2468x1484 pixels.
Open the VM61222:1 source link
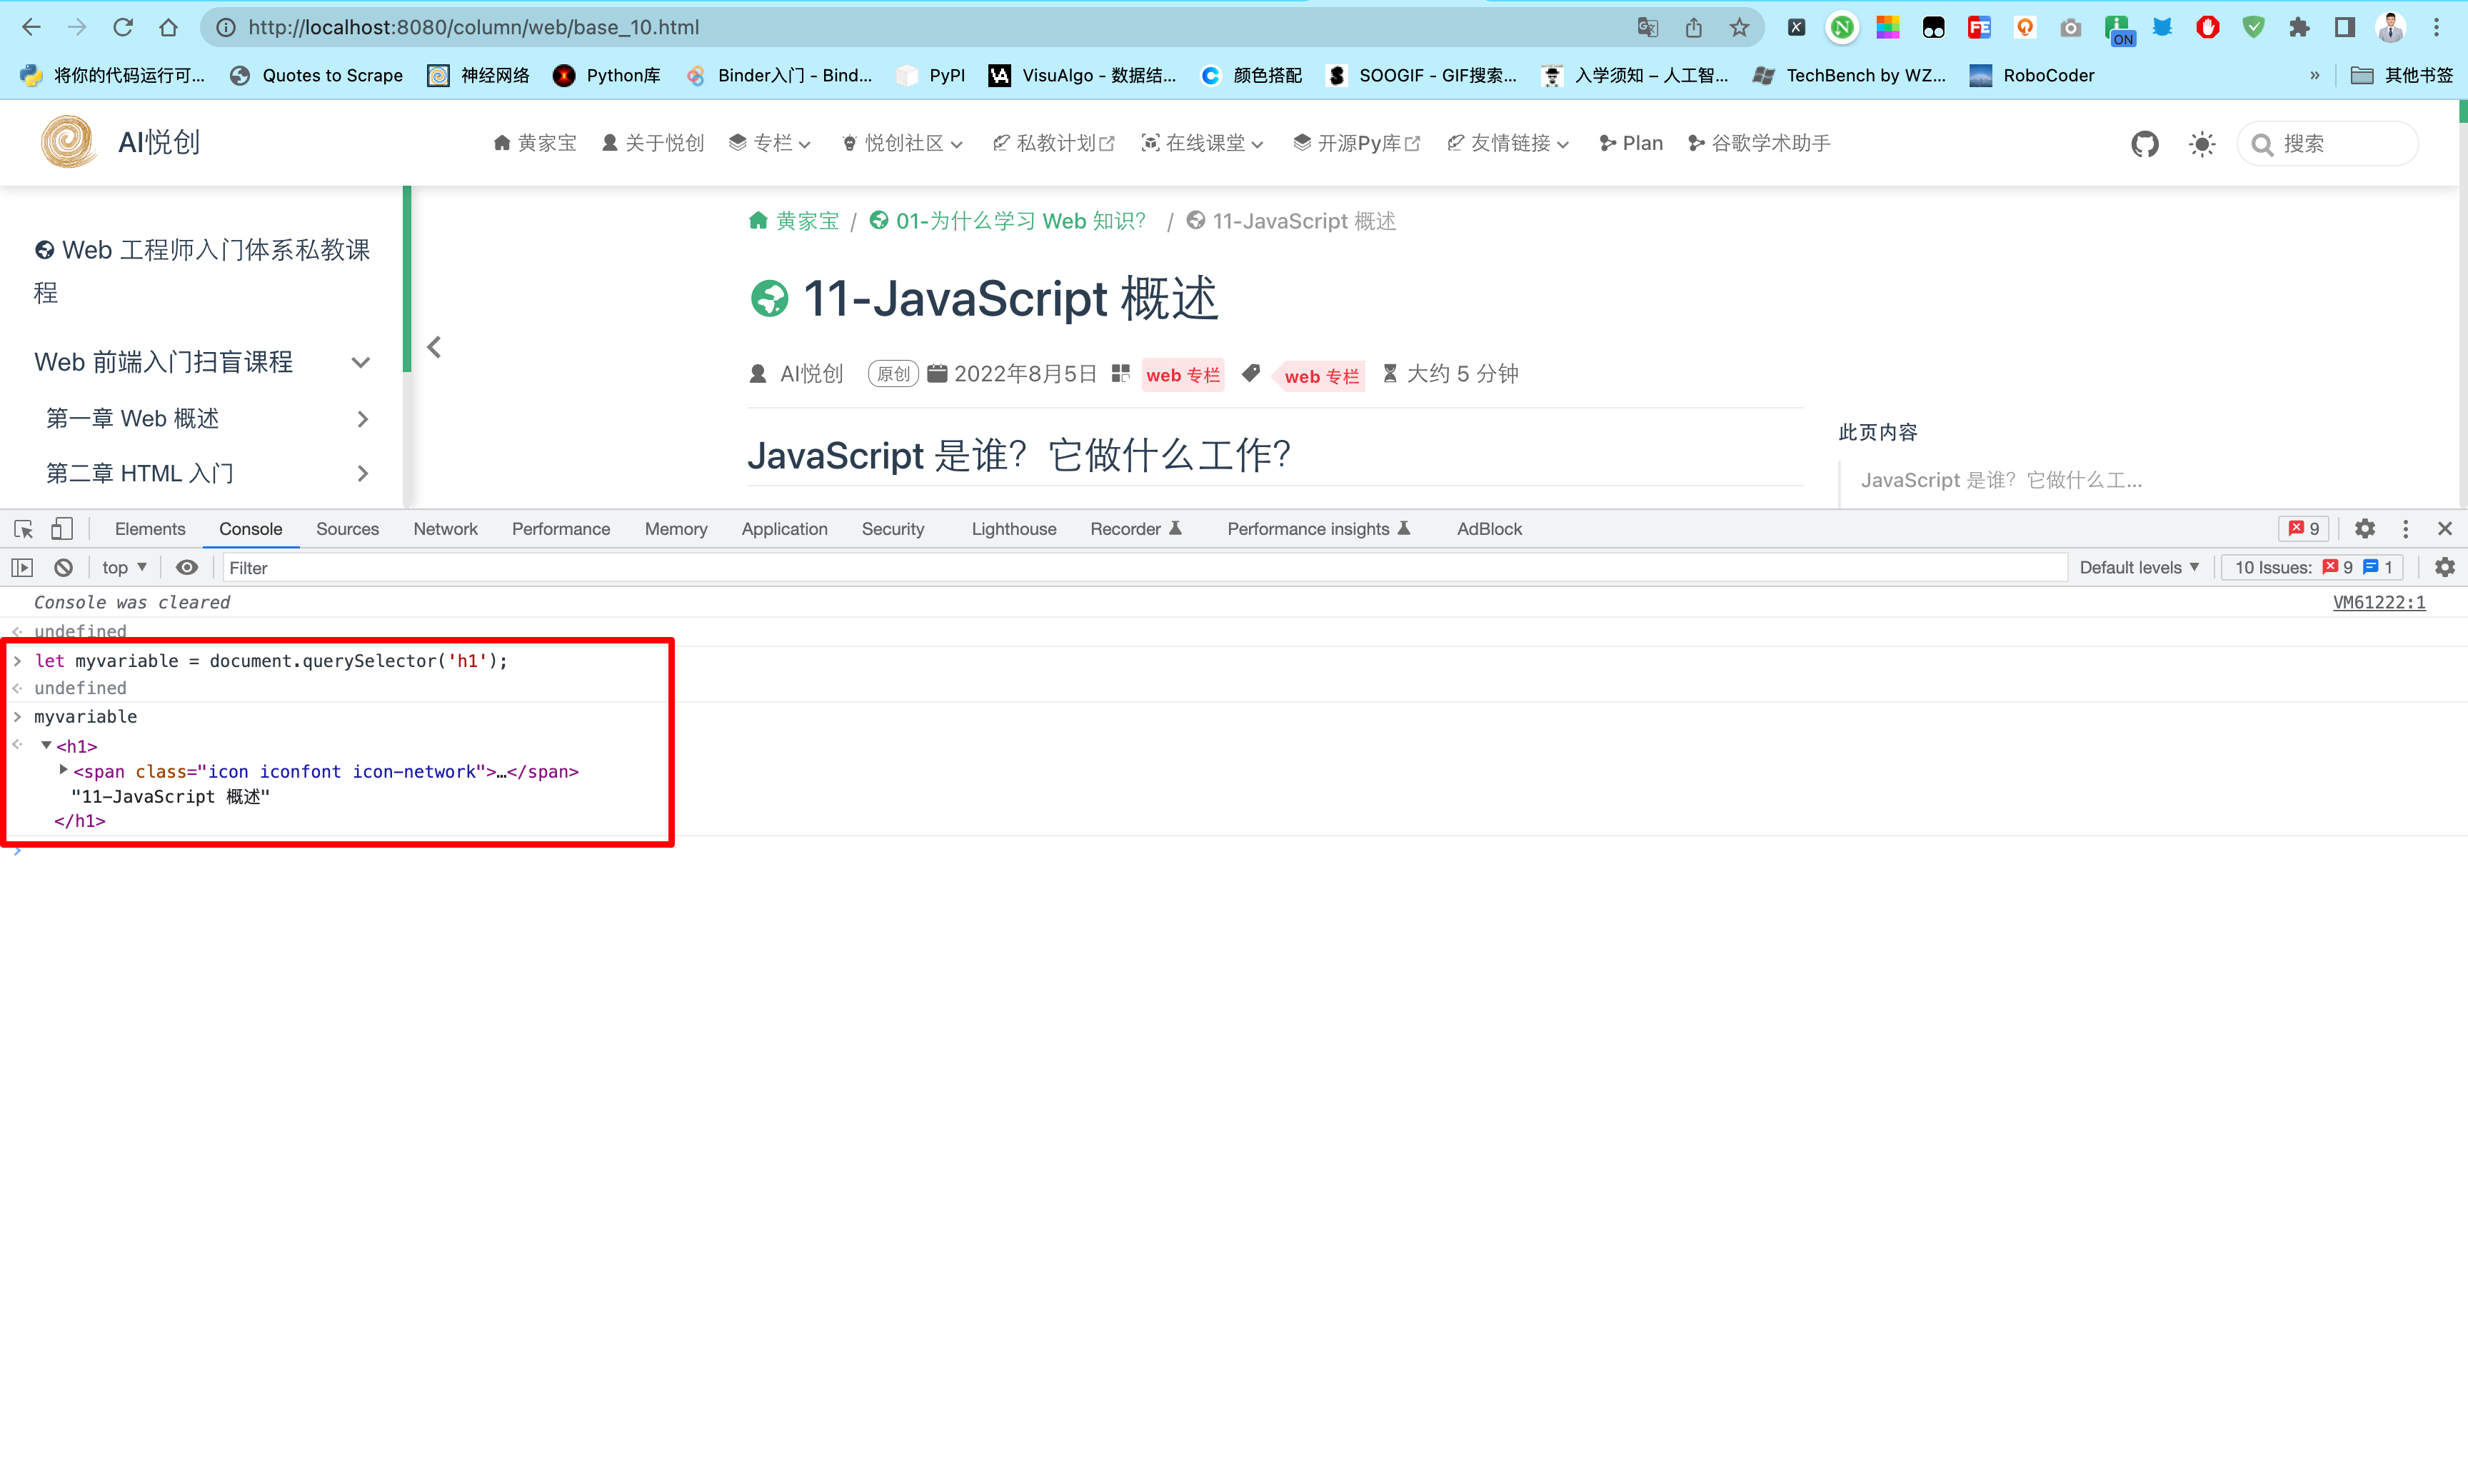tap(2379, 602)
